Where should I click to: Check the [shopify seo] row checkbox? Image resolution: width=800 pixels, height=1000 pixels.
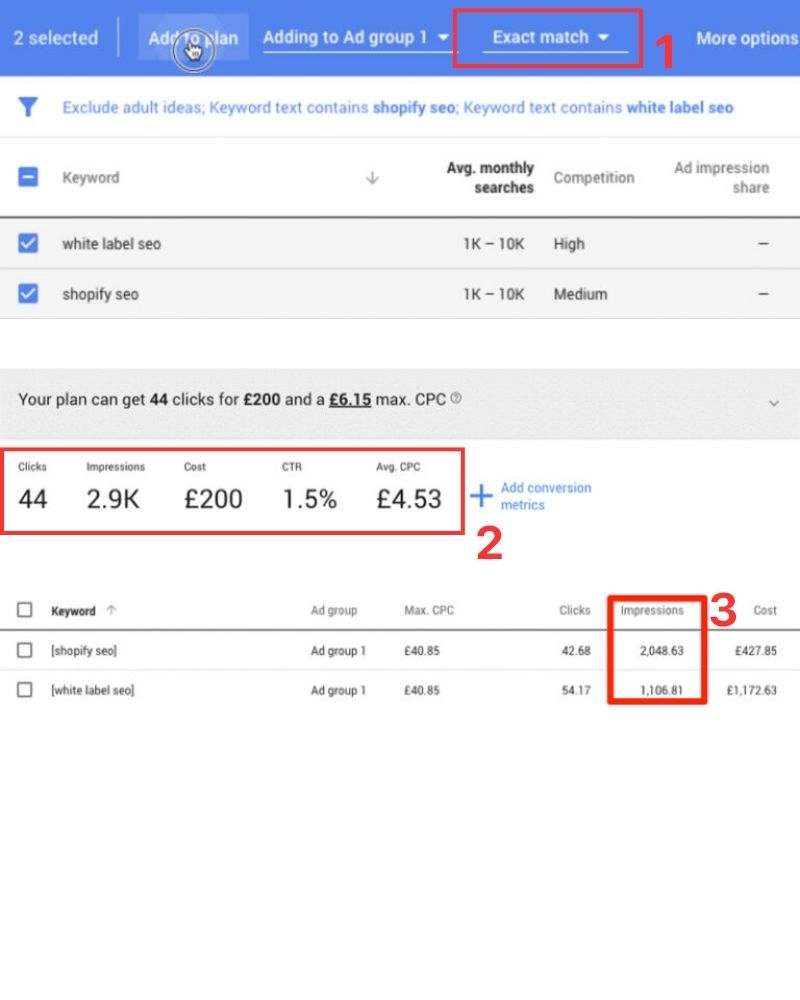pos(25,651)
